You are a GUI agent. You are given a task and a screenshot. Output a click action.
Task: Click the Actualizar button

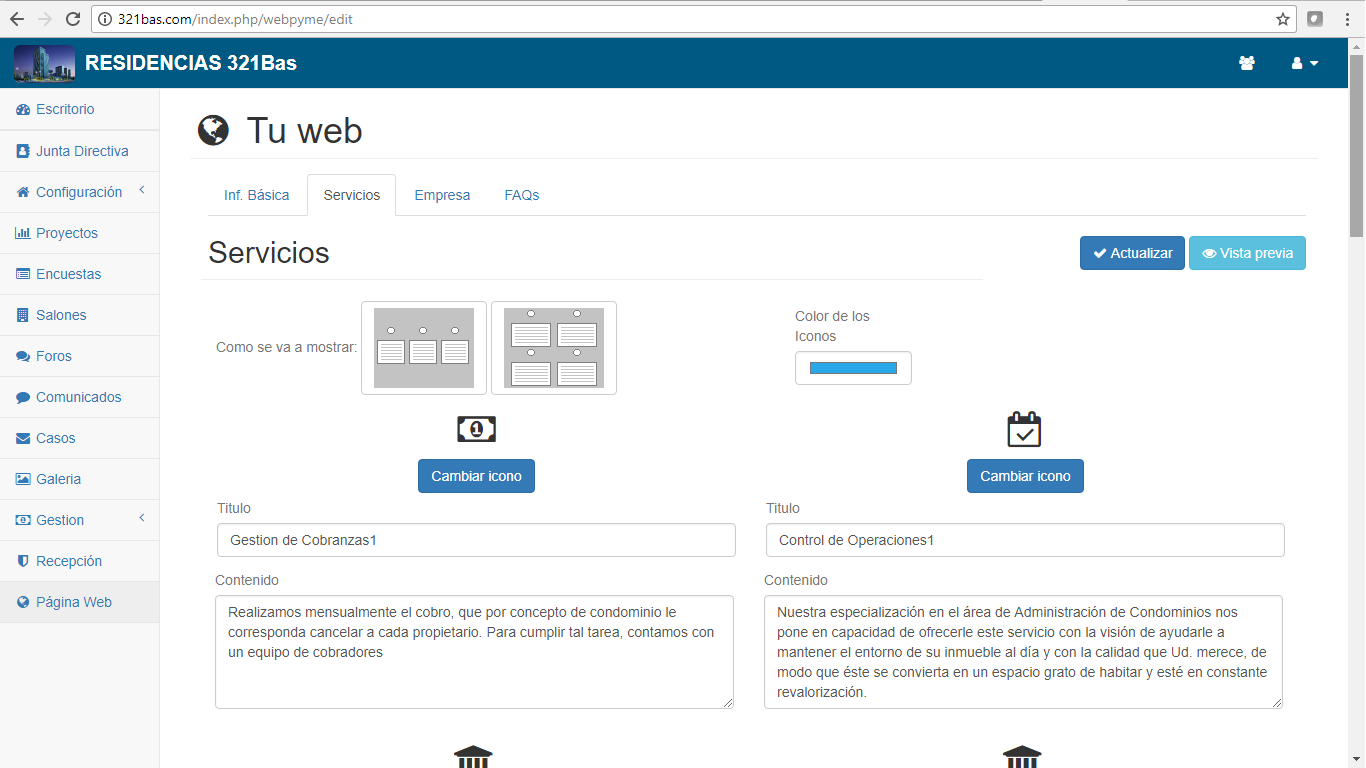click(1132, 253)
